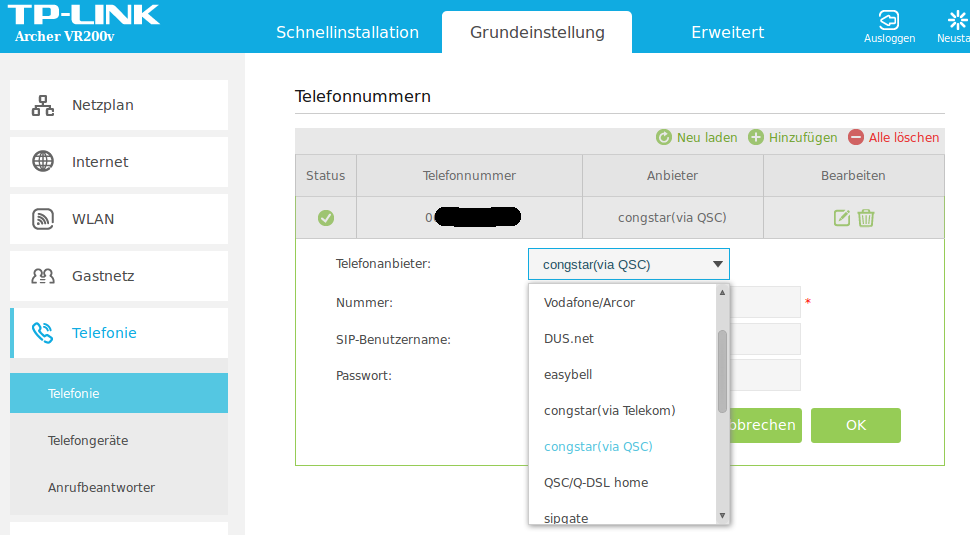Go to Telefongeräte in the sidebar
This screenshot has height=535, width=970.
tap(88, 440)
